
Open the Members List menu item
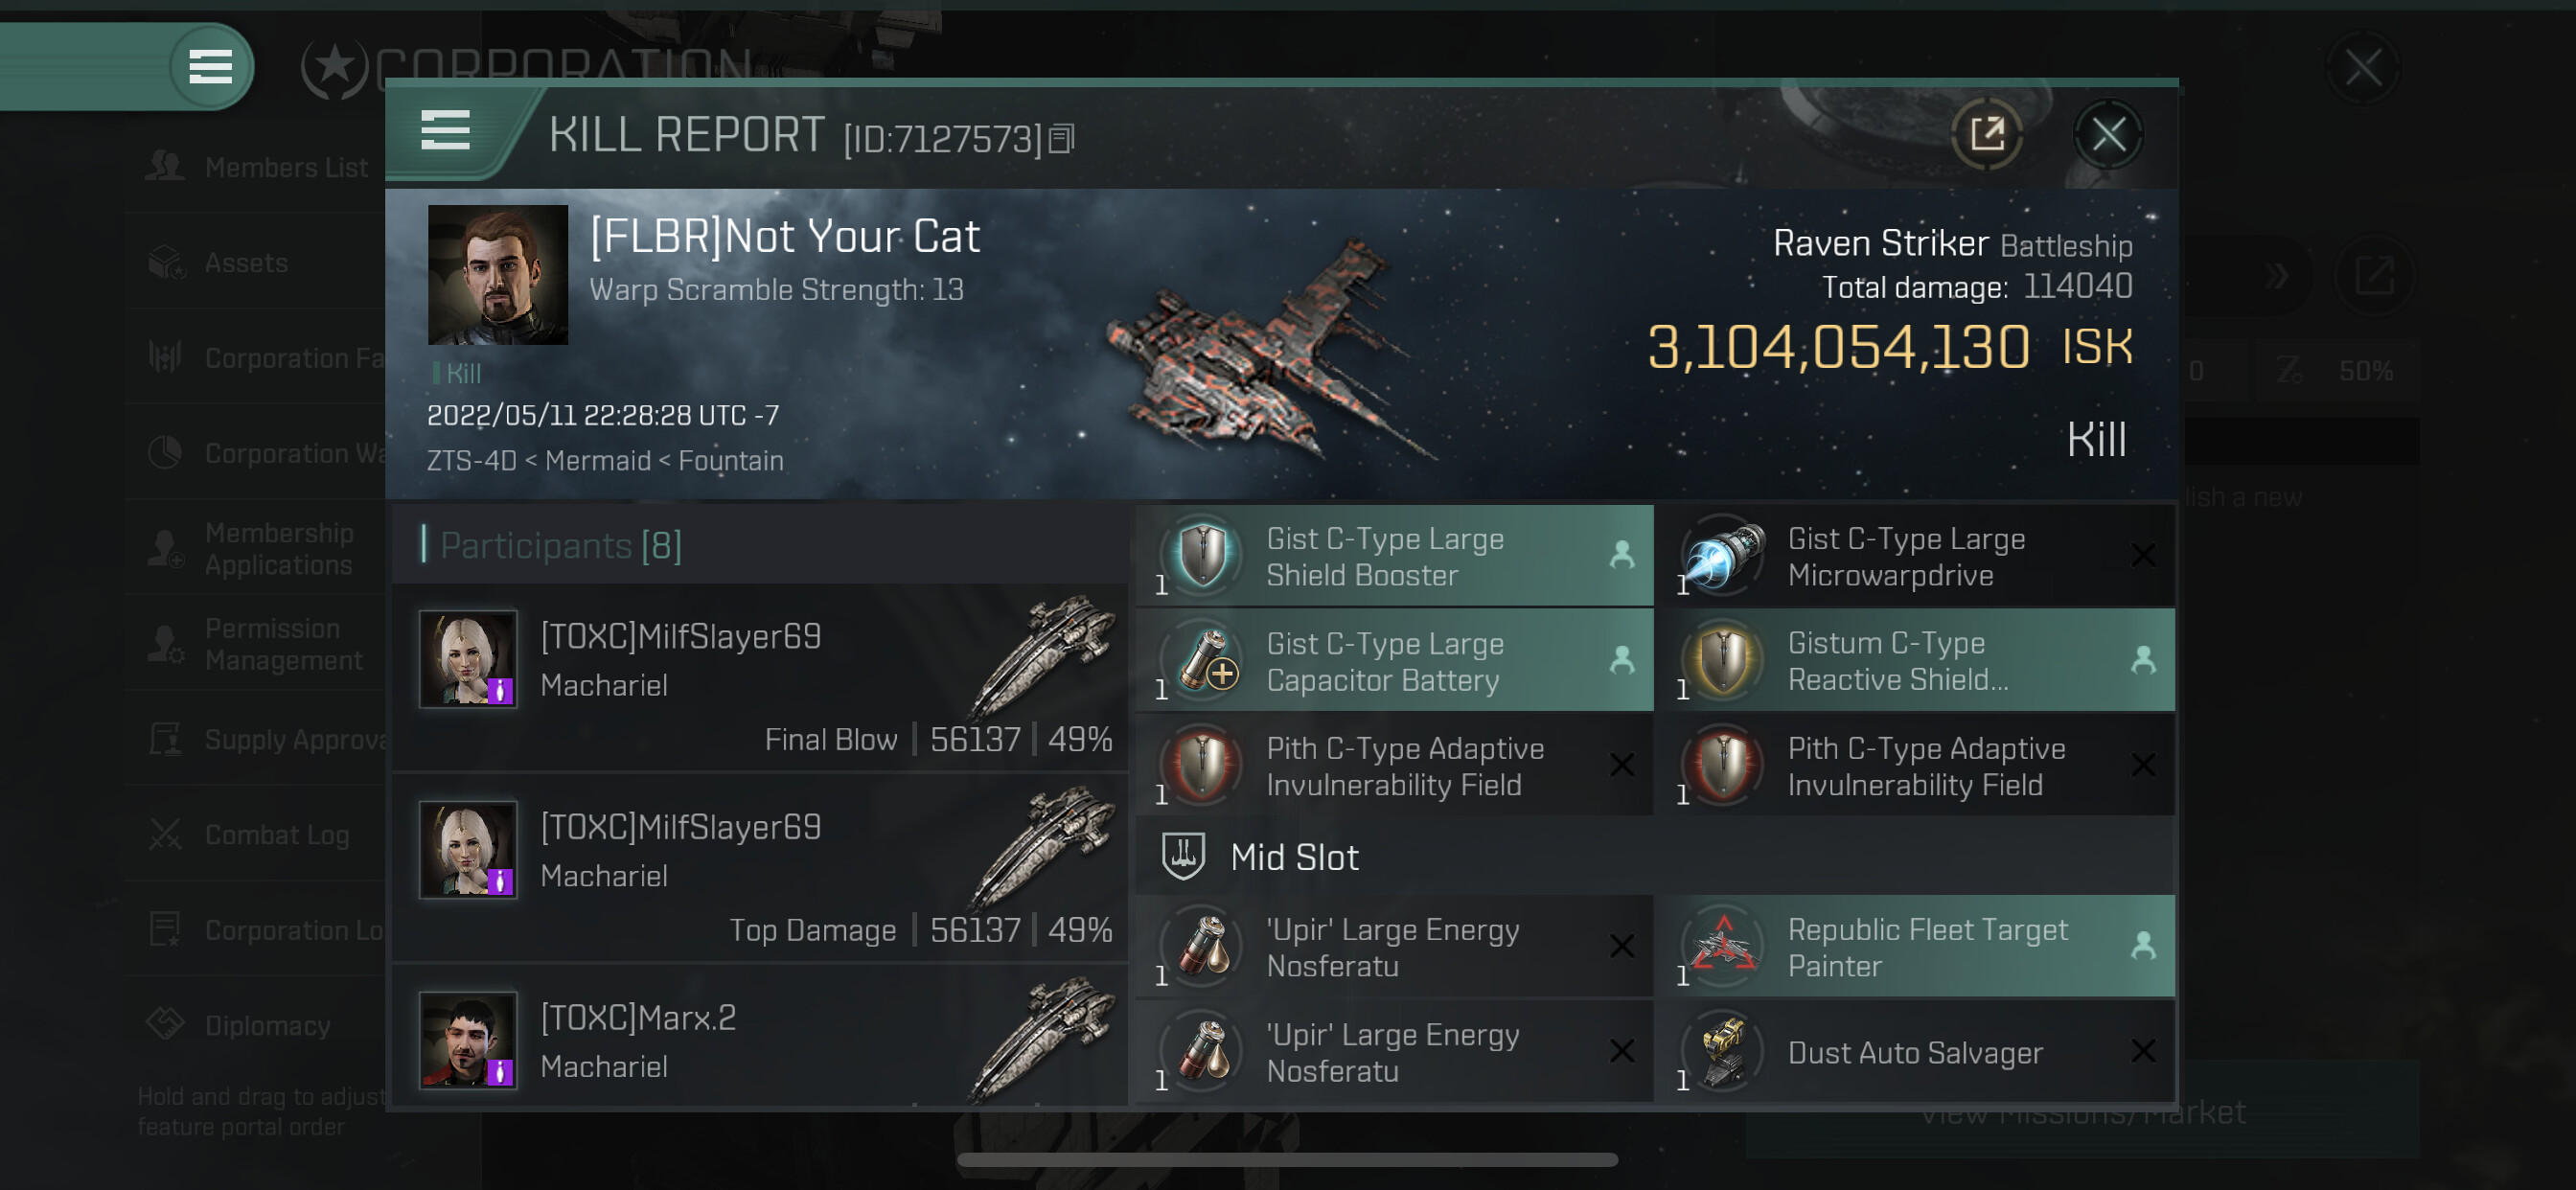(x=285, y=167)
